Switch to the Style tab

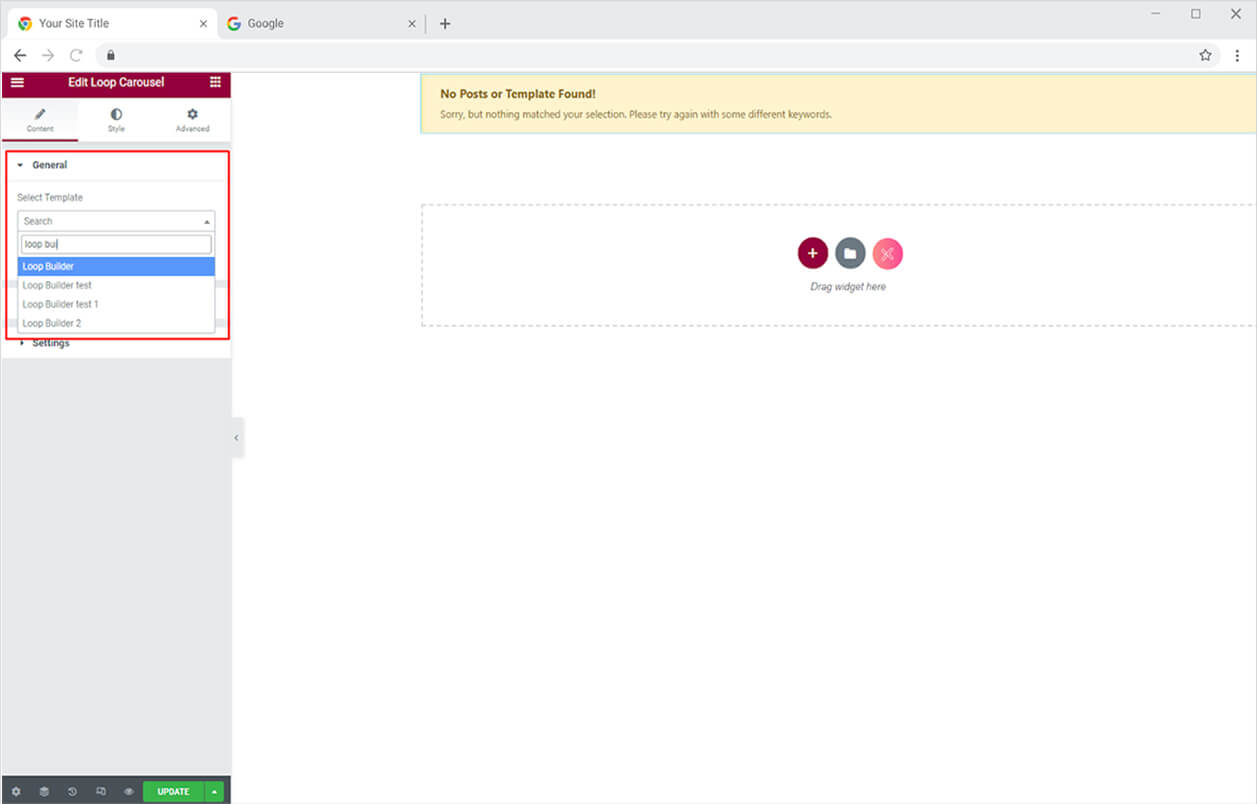pyautogui.click(x=116, y=120)
